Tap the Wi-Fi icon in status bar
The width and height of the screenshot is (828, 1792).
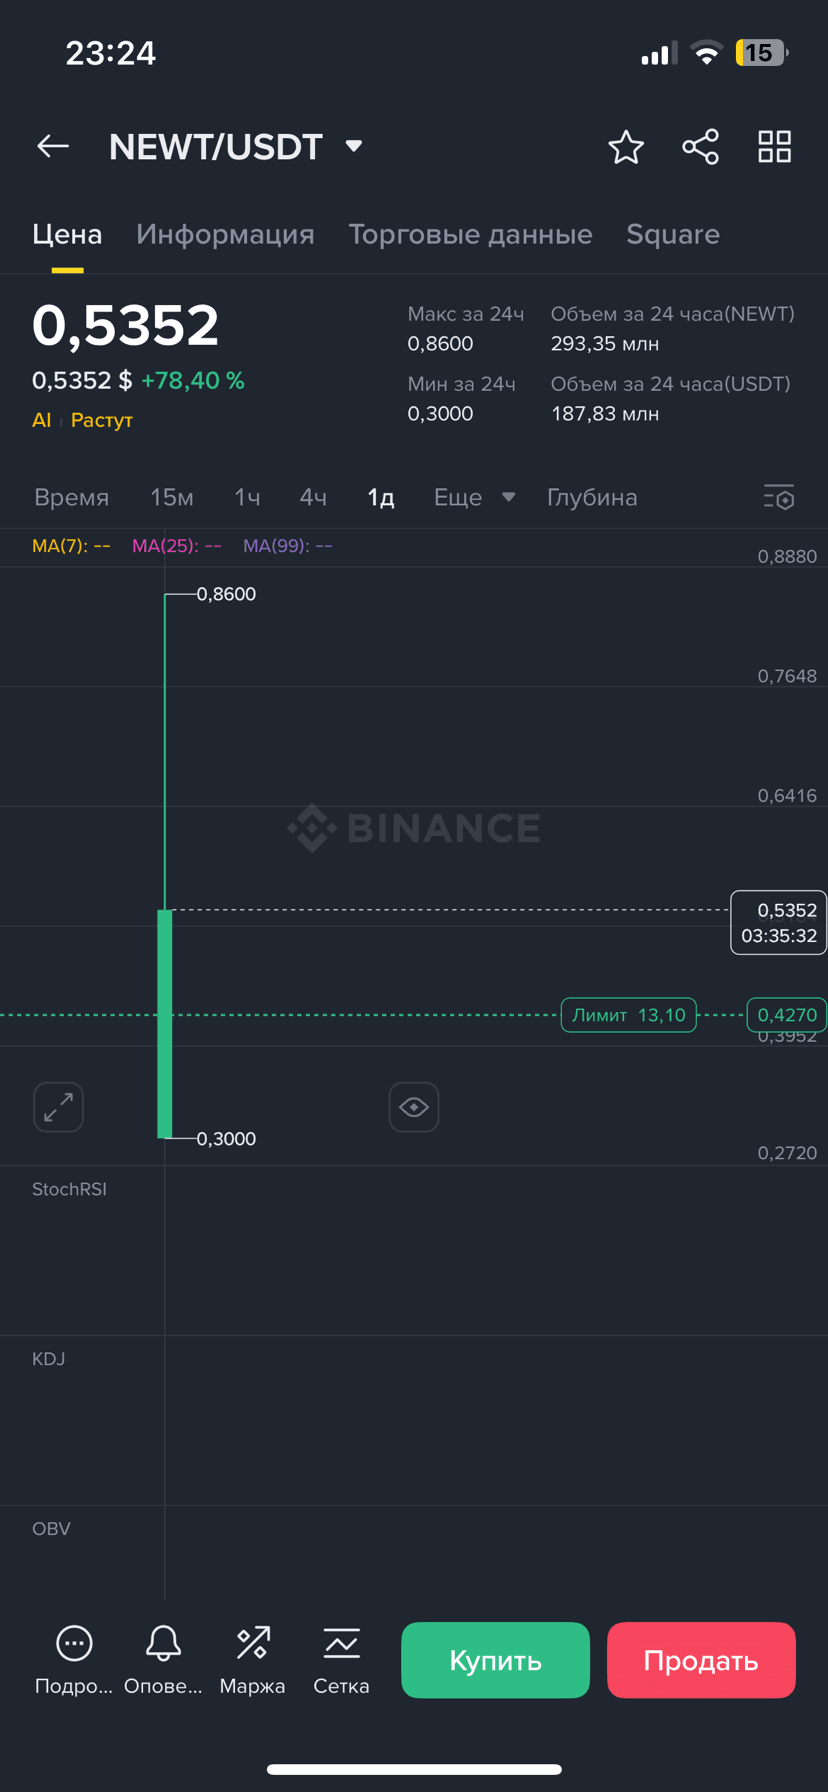click(x=707, y=53)
